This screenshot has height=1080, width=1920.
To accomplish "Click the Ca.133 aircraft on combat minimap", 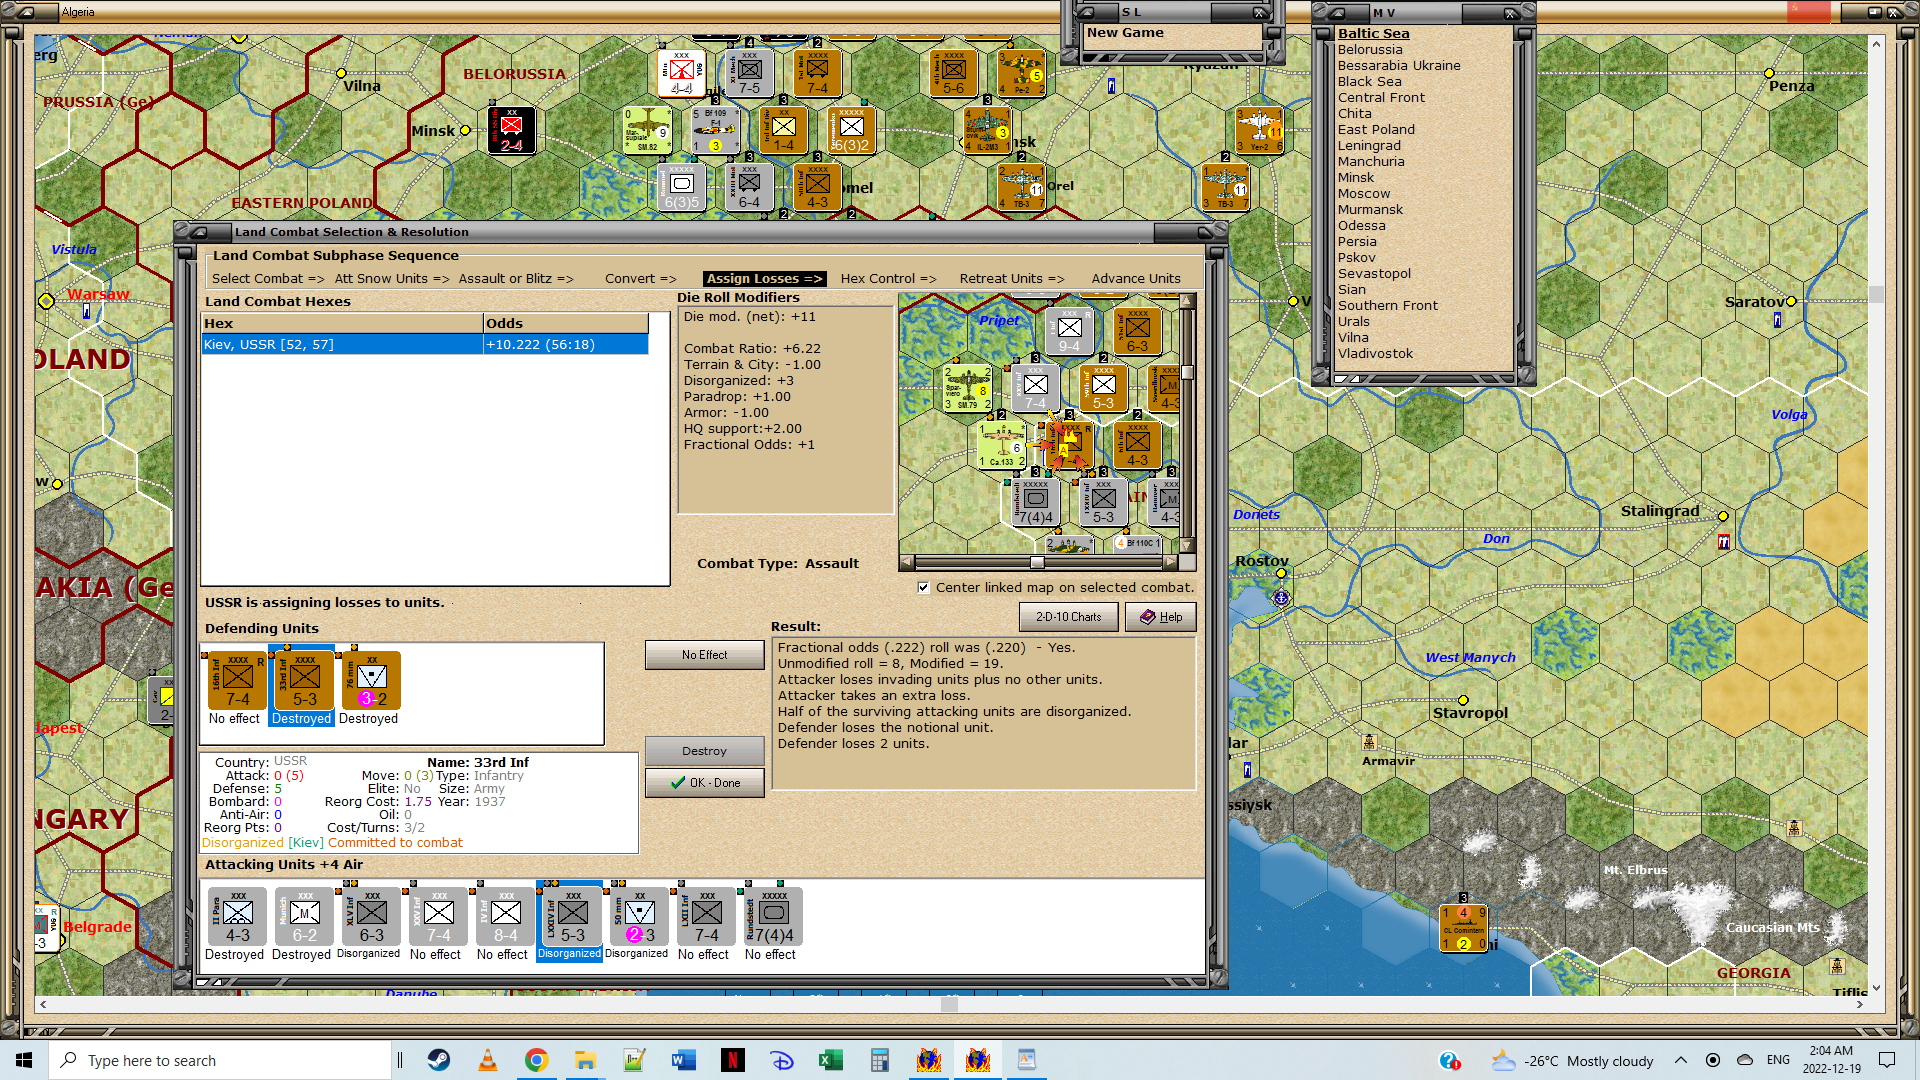I will tap(1002, 445).
